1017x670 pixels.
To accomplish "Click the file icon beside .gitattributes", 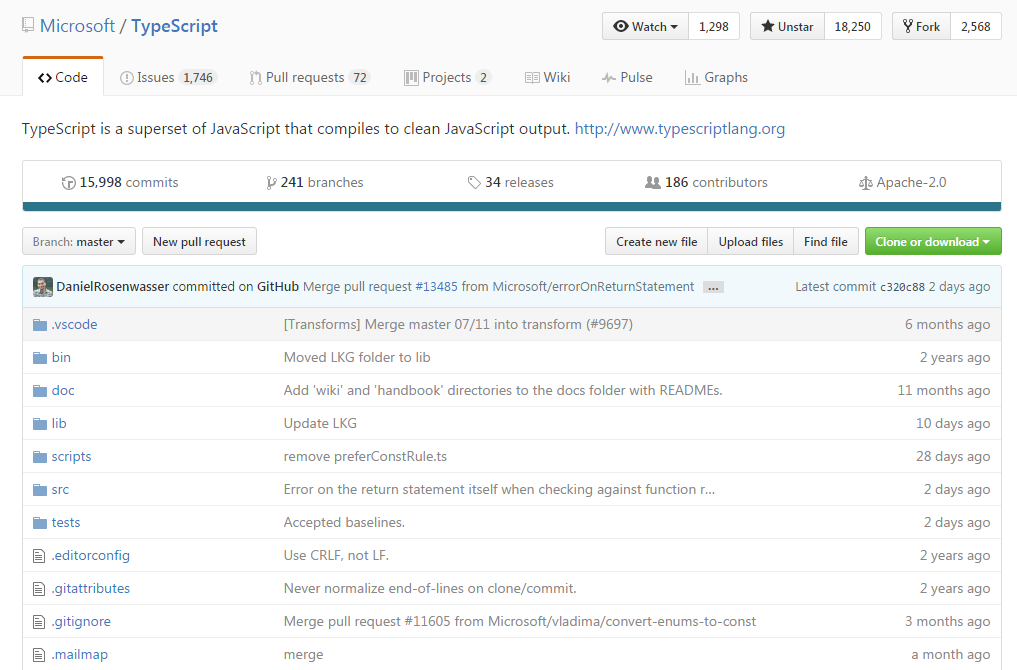I will pyautogui.click(x=40, y=589).
